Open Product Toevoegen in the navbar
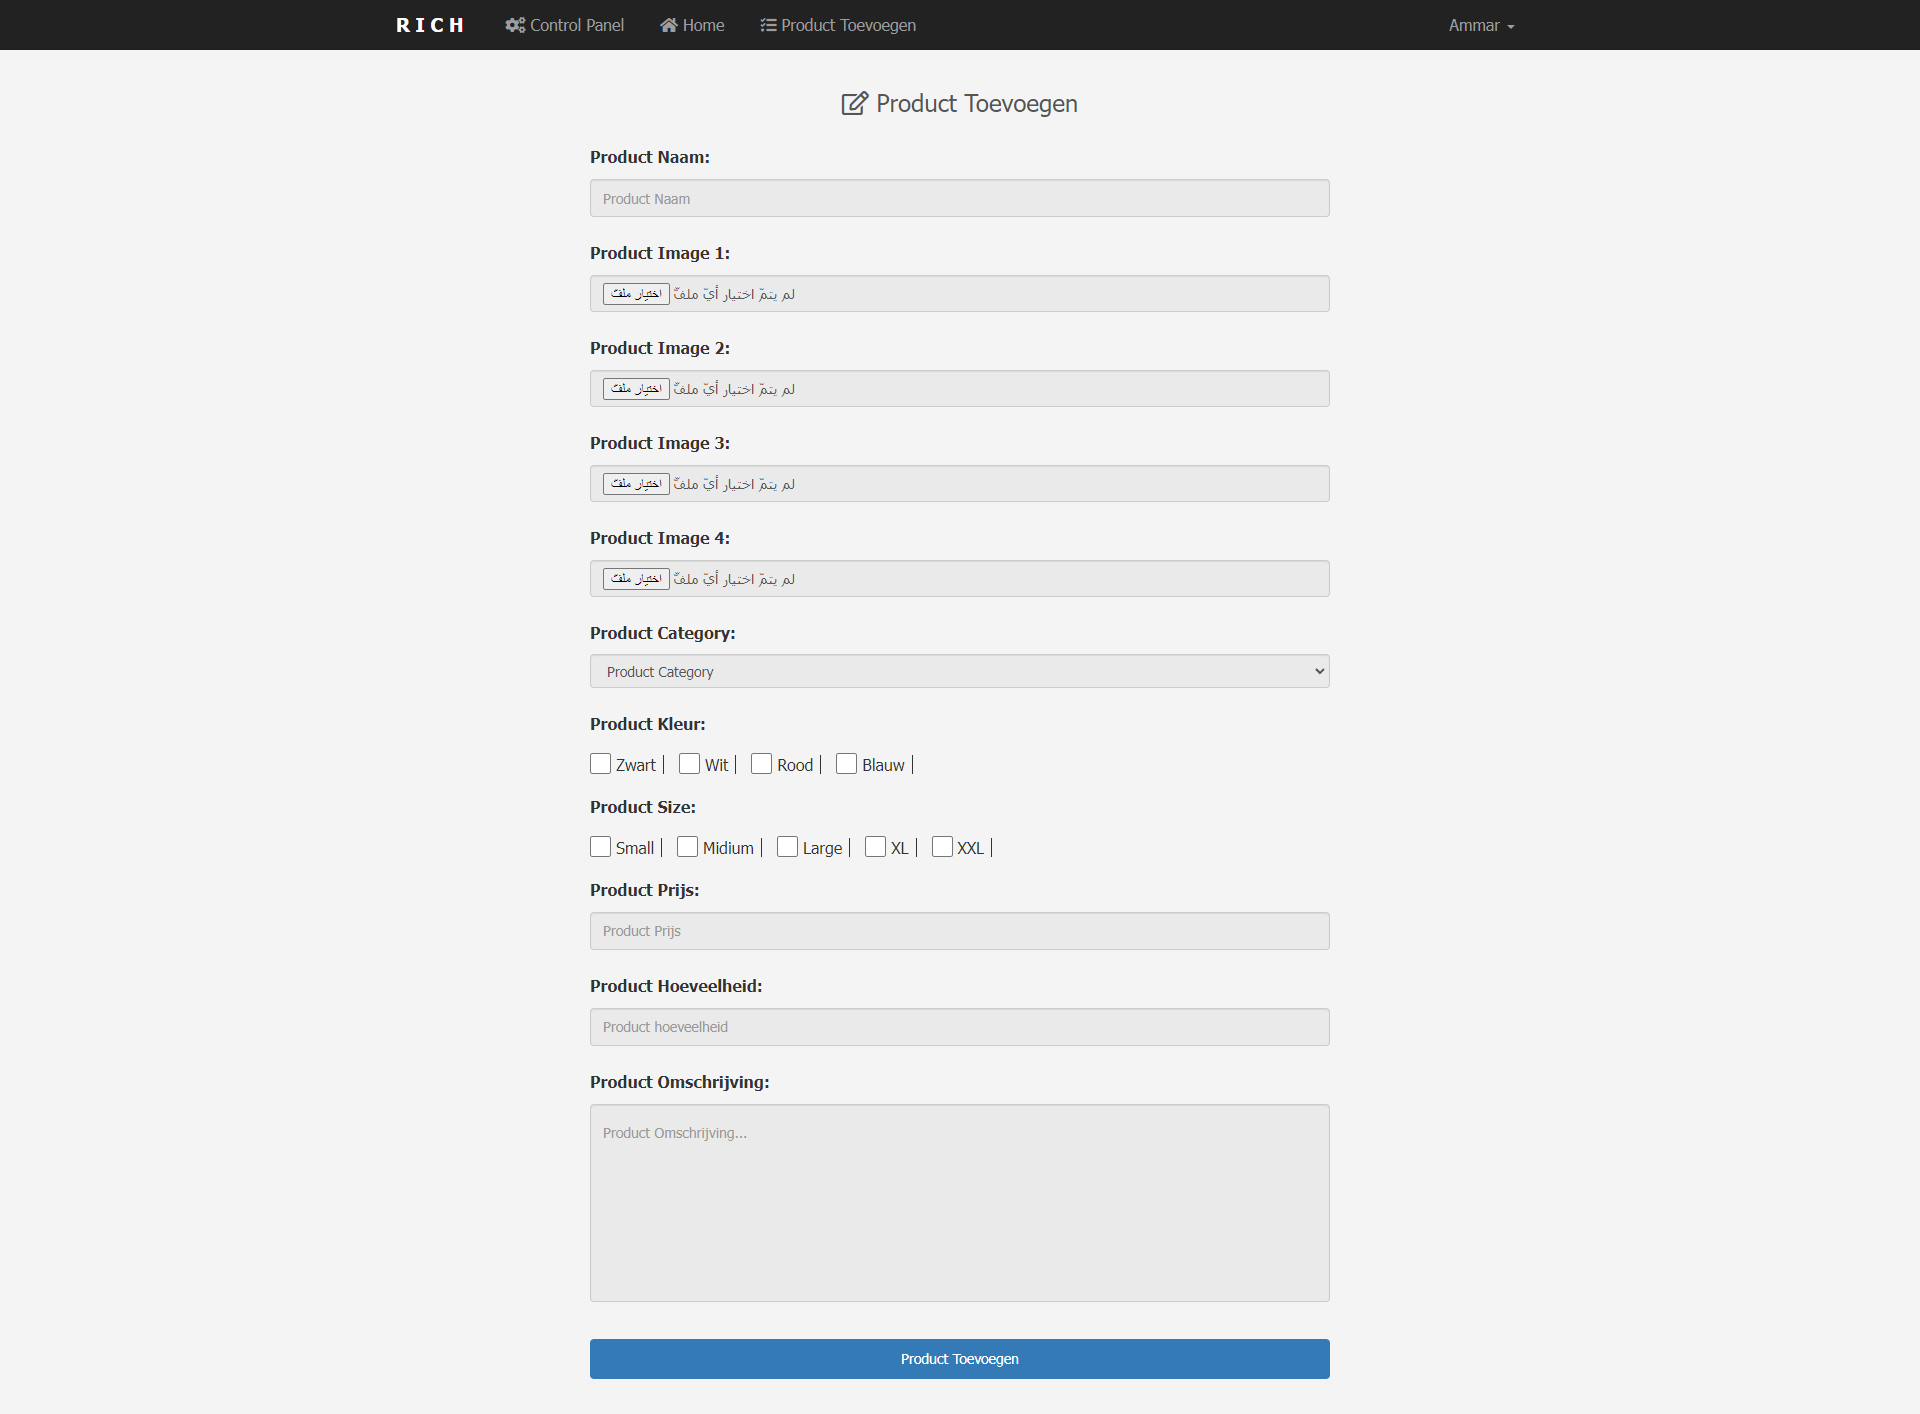Image resolution: width=1920 pixels, height=1414 pixels. click(847, 25)
